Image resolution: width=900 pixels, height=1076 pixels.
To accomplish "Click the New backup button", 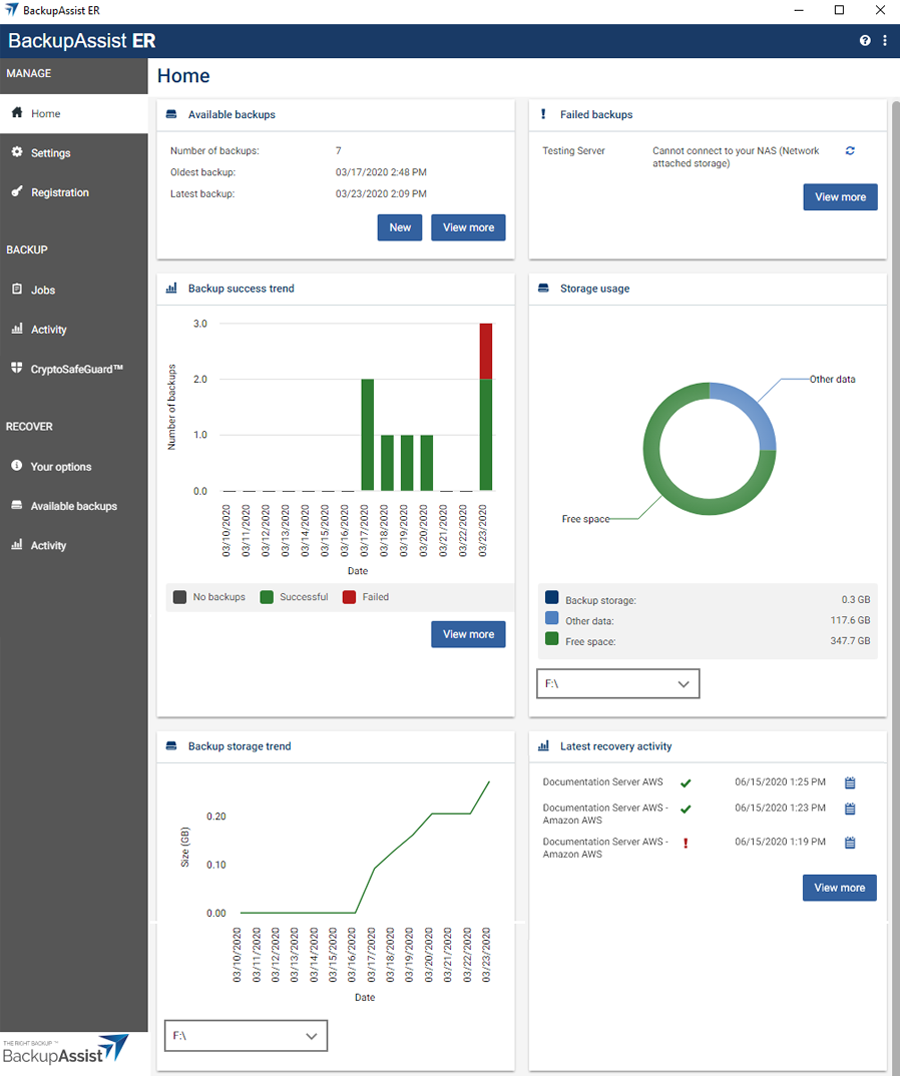I will [400, 227].
